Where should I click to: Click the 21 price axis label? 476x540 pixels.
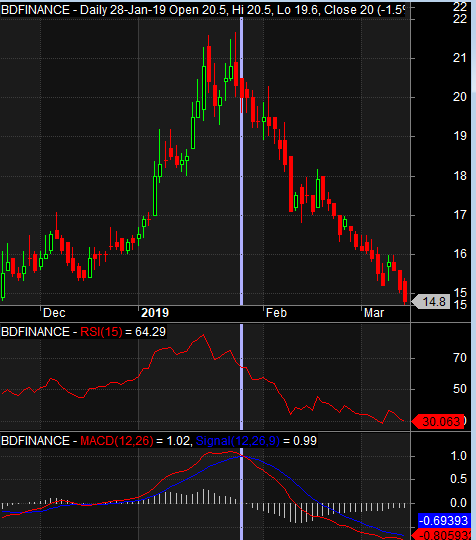459,58
